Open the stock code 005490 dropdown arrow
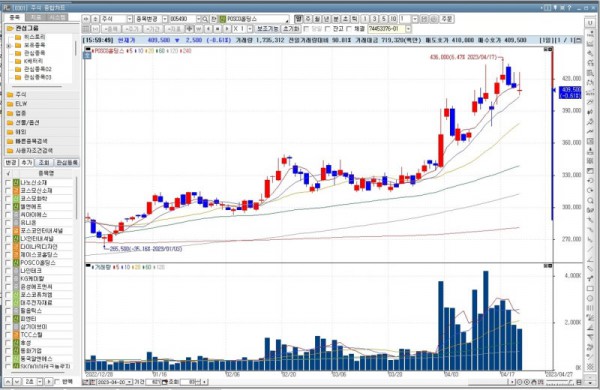The image size is (600, 390). (198, 19)
